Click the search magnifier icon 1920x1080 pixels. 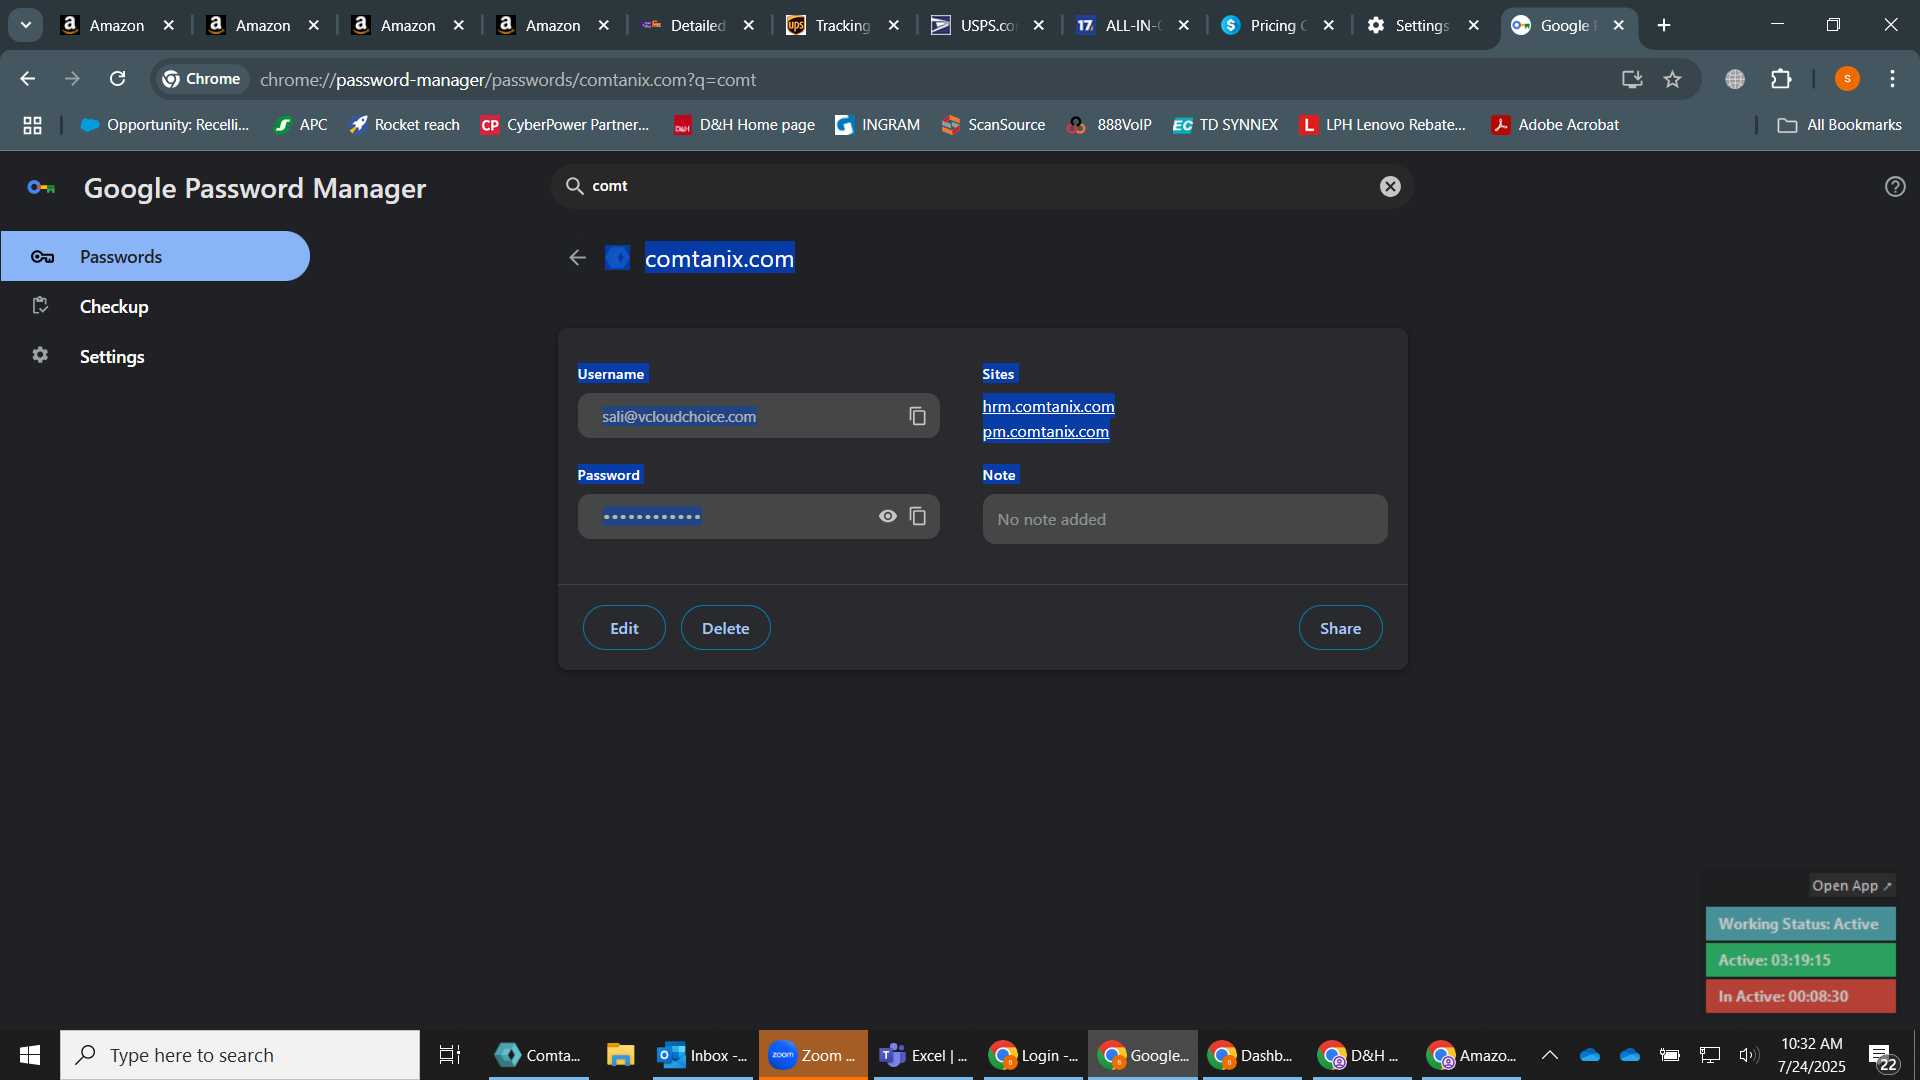pyautogui.click(x=574, y=186)
